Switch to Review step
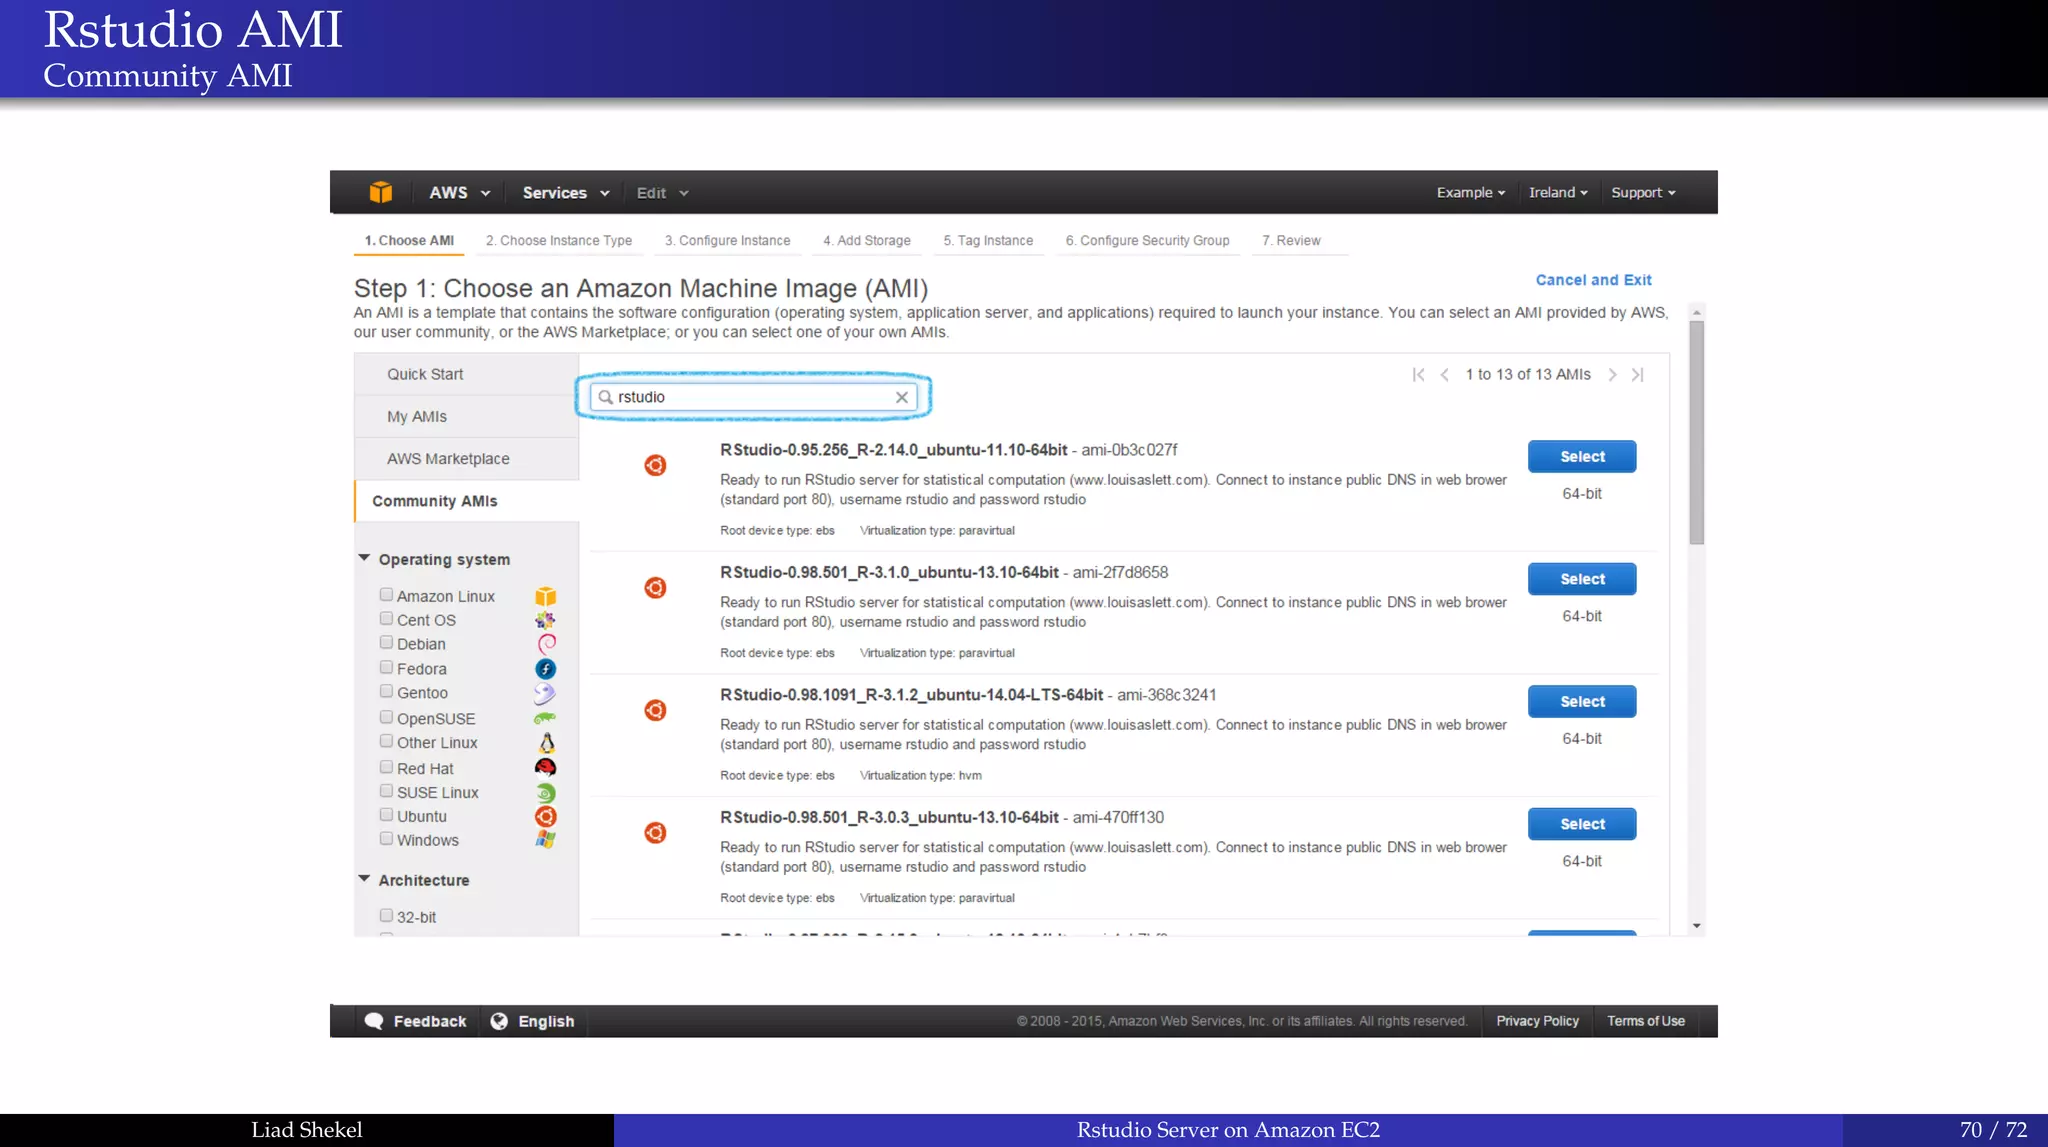 pyautogui.click(x=1291, y=241)
